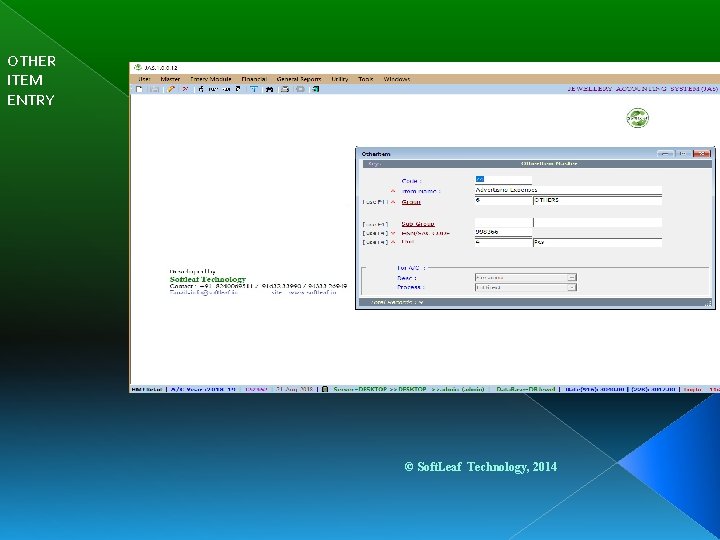Click the Softleaf Technology developer text
Image resolution: width=720 pixels, height=540 pixels.
point(208,279)
